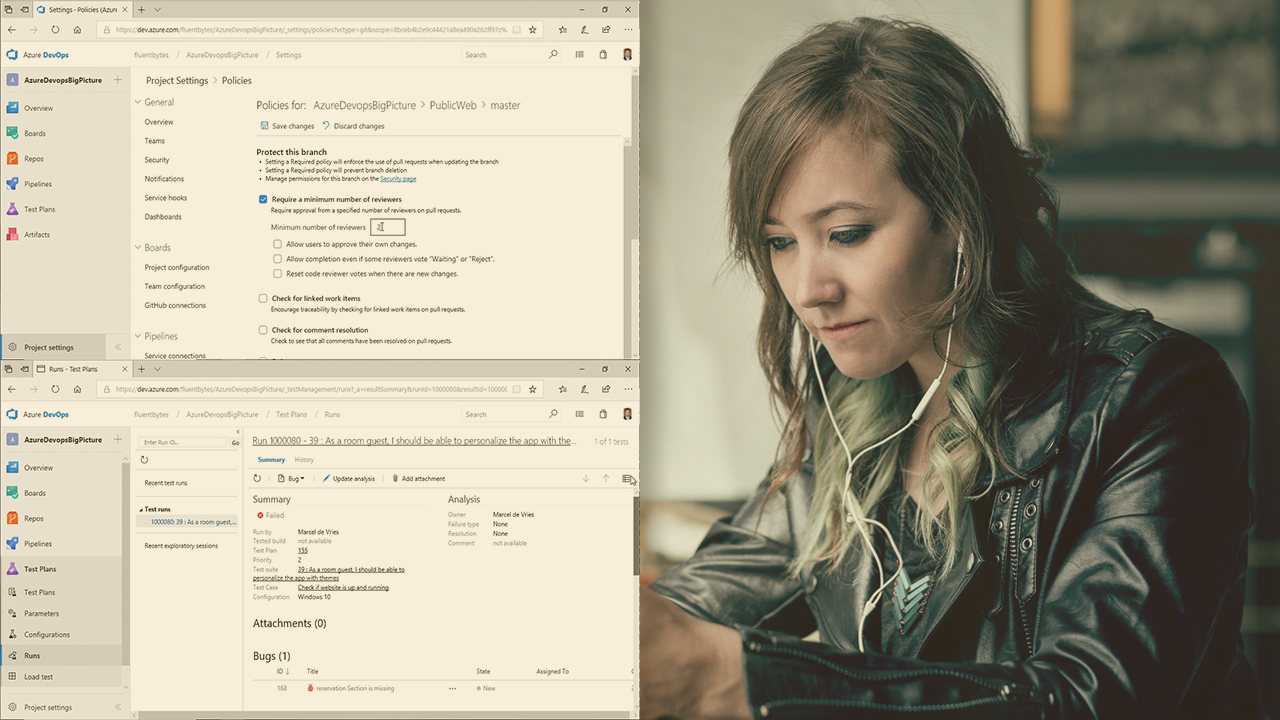Enable Allow users to approve their own changes
1280x720 pixels.
tap(278, 244)
